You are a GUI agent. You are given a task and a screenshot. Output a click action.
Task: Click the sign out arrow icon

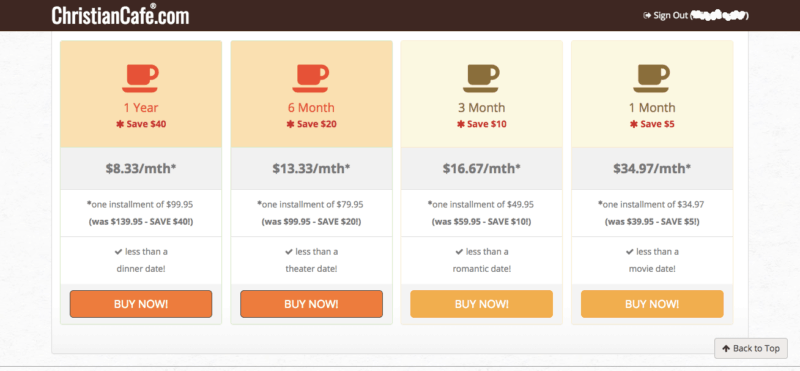tap(647, 16)
